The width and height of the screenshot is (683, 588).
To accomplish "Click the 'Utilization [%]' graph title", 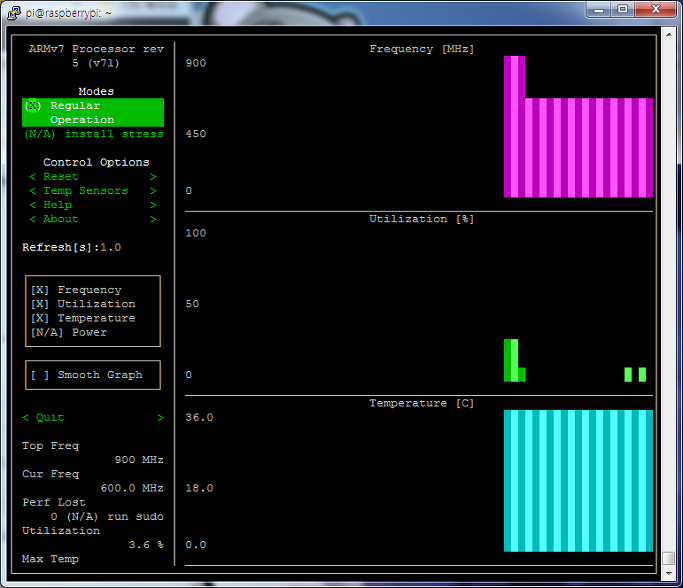I will [x=422, y=219].
